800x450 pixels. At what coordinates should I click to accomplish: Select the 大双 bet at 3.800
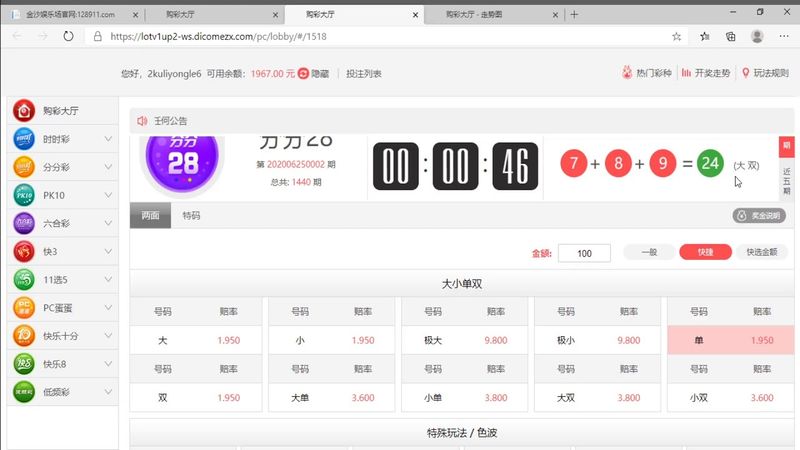(597, 397)
